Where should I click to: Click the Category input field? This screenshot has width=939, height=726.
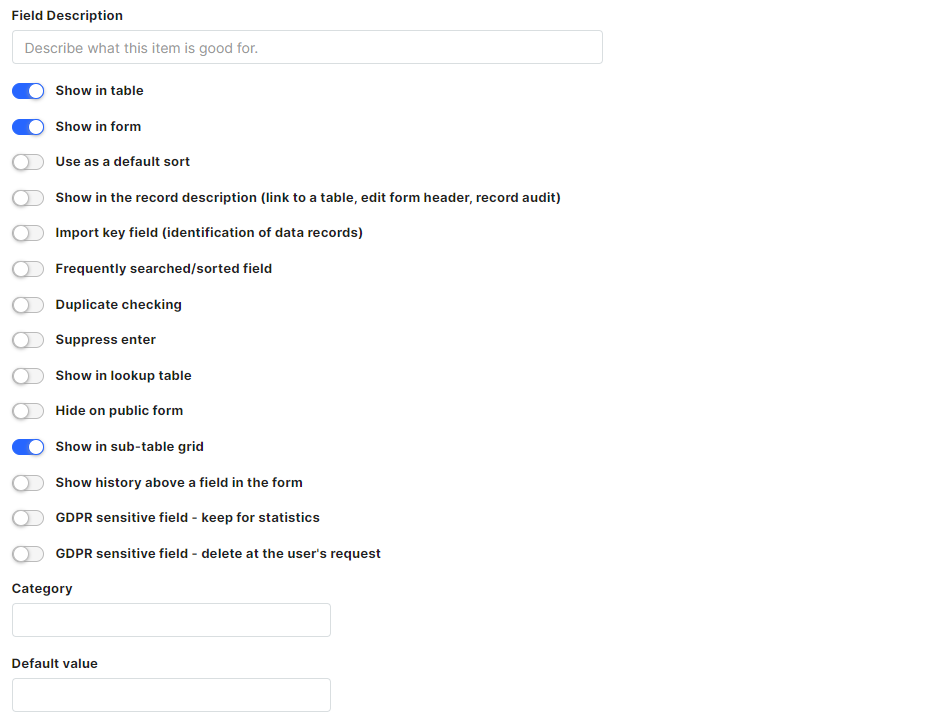coord(171,620)
